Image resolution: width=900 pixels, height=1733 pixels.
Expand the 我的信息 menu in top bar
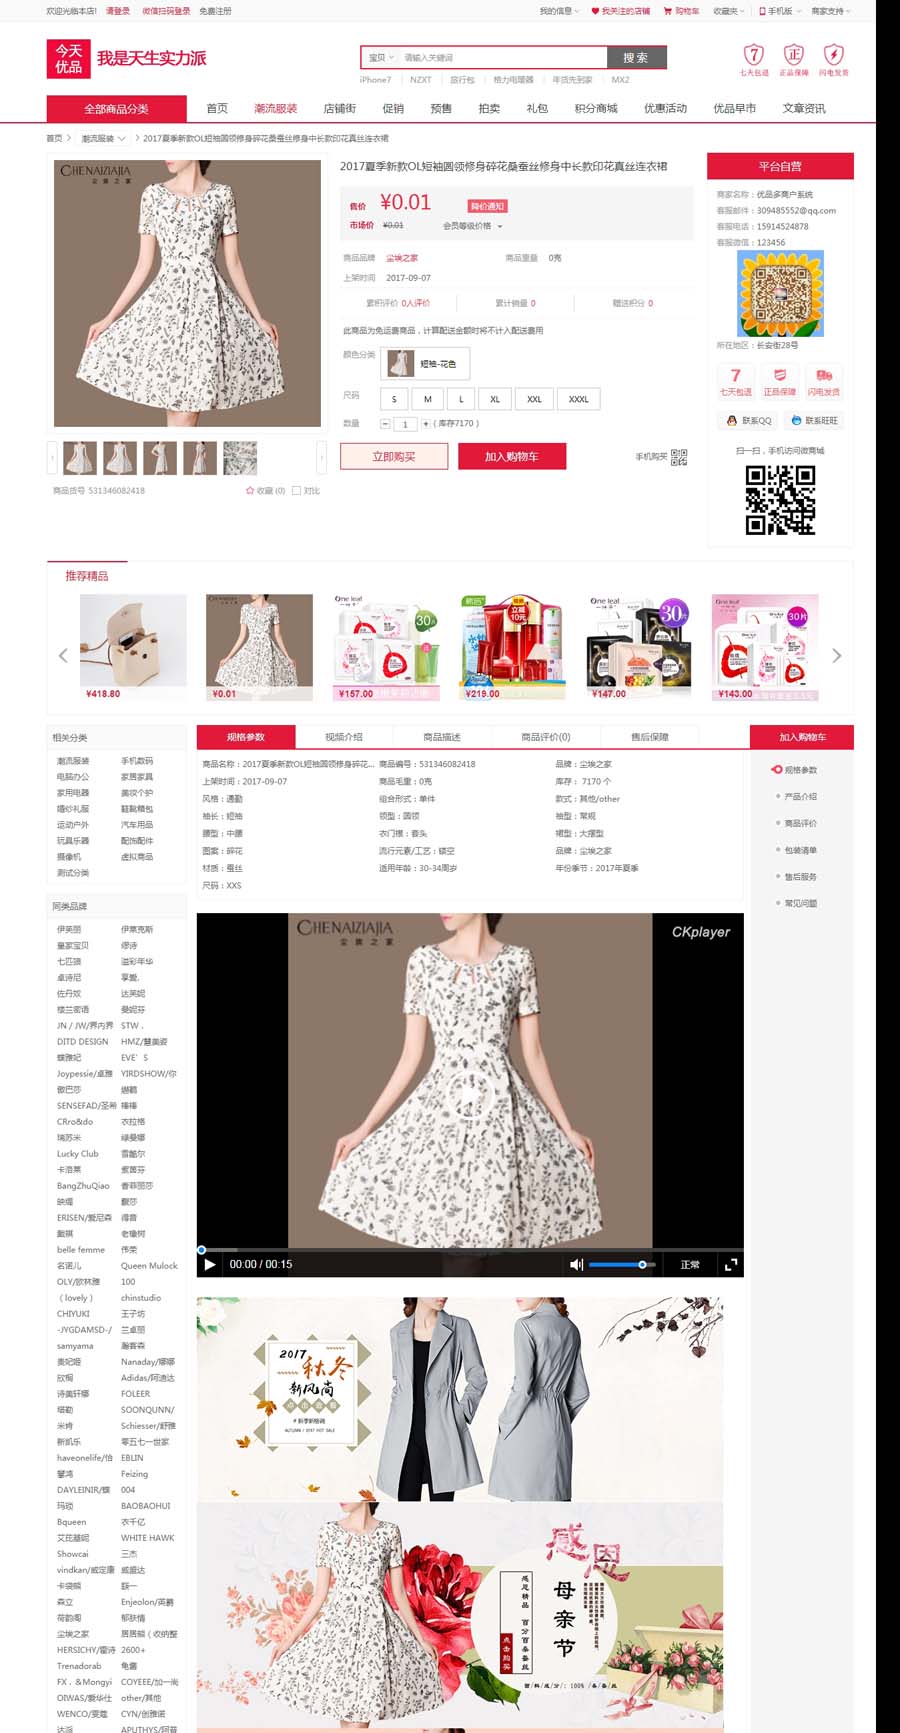[x=559, y=11]
